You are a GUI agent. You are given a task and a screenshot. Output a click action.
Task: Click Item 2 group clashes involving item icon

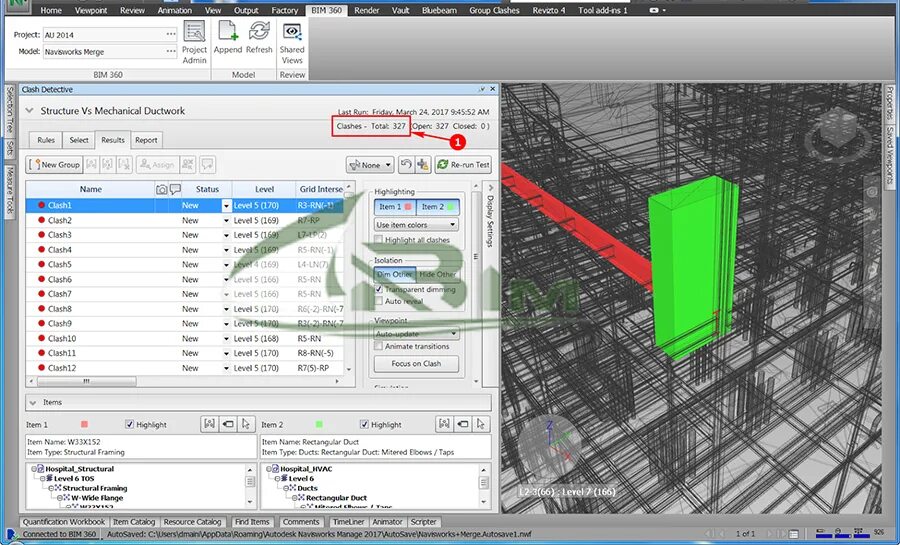tap(444, 424)
